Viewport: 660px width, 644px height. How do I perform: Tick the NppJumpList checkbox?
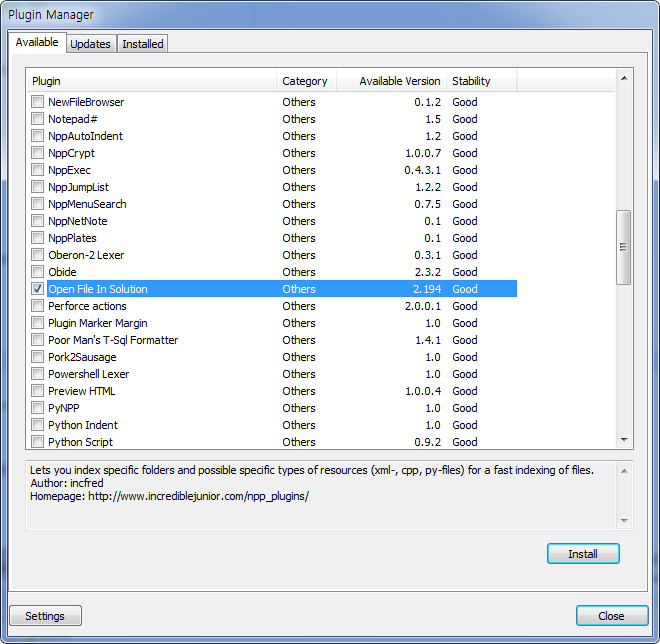[37, 186]
